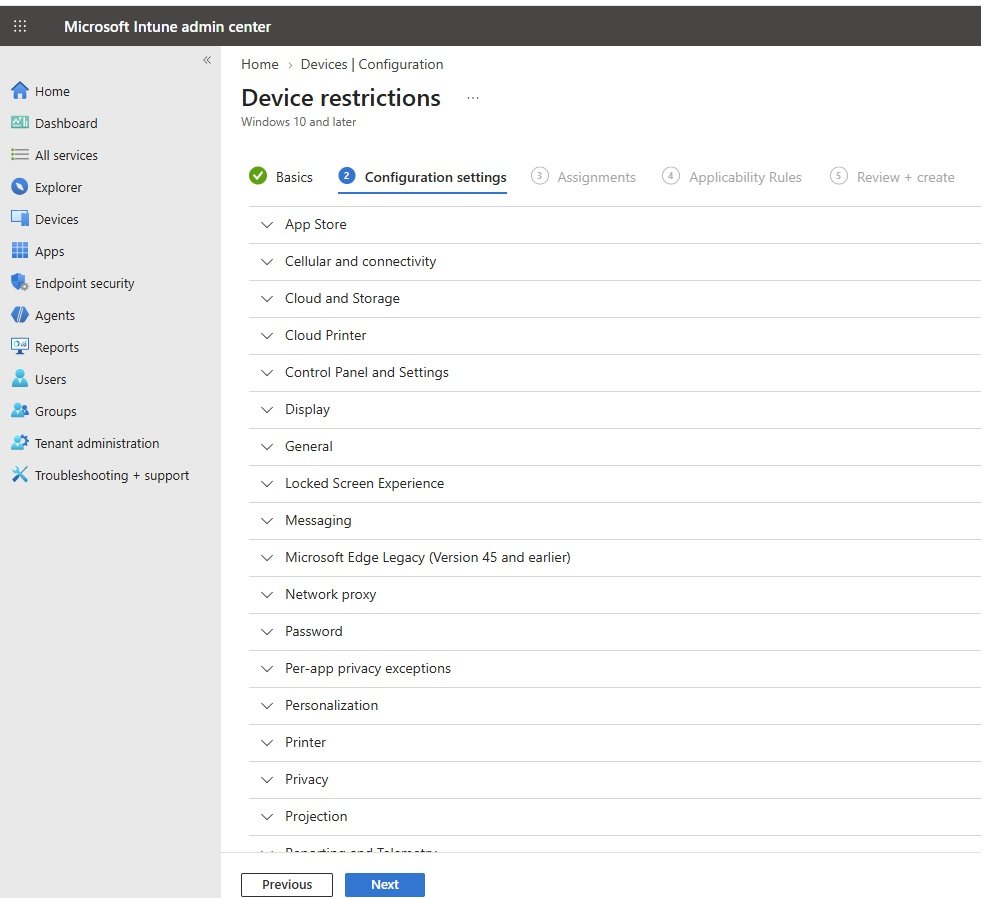Expand the Projection section
996x898 pixels.
coord(614,817)
